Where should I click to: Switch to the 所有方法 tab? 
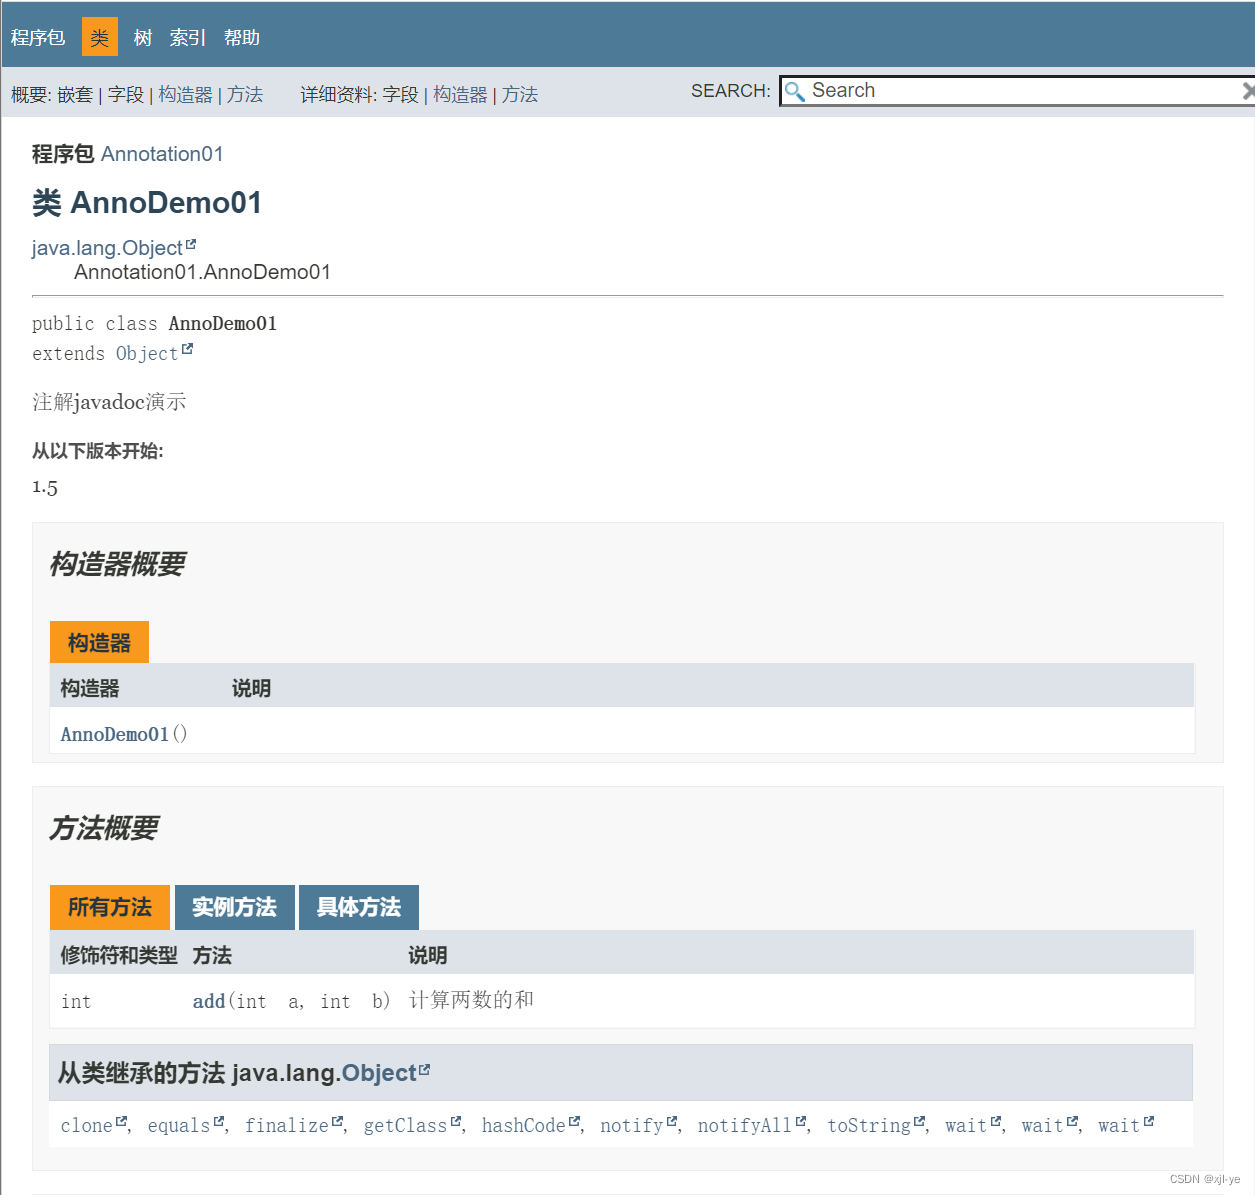tap(110, 907)
